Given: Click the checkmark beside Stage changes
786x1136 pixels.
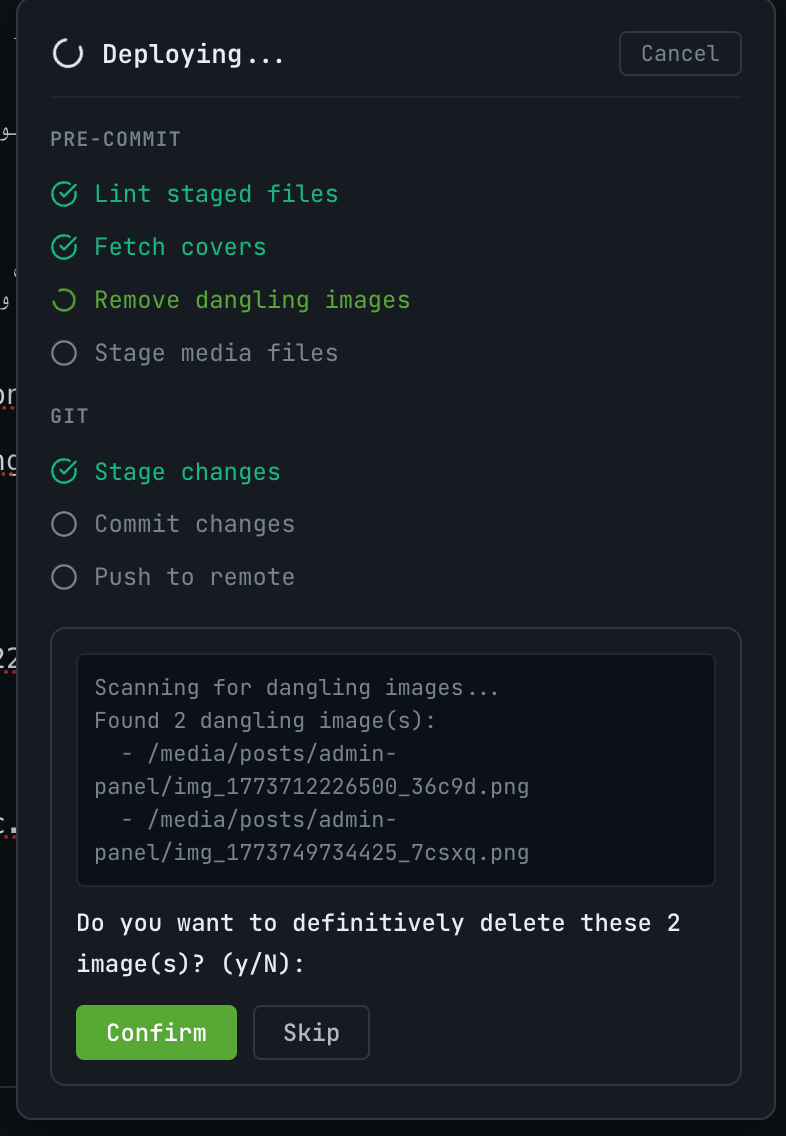Looking at the screenshot, I should [63, 471].
